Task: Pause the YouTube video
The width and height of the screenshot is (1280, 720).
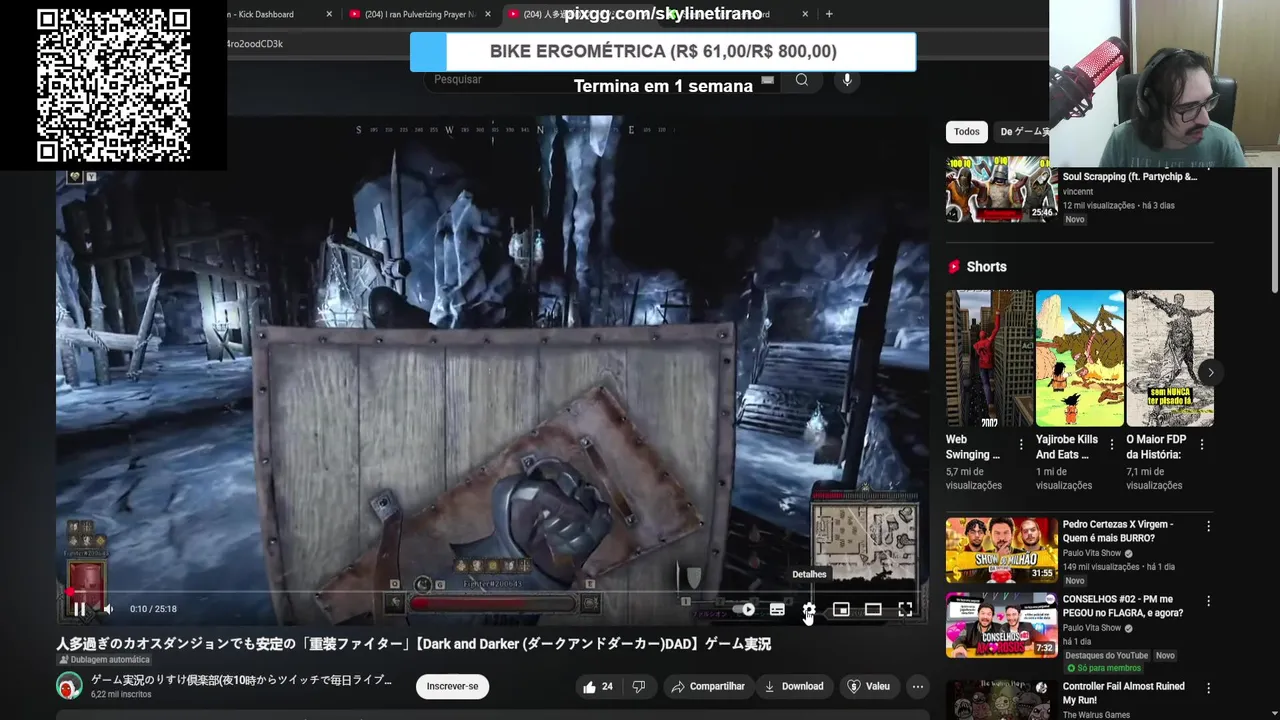Action: [x=79, y=609]
